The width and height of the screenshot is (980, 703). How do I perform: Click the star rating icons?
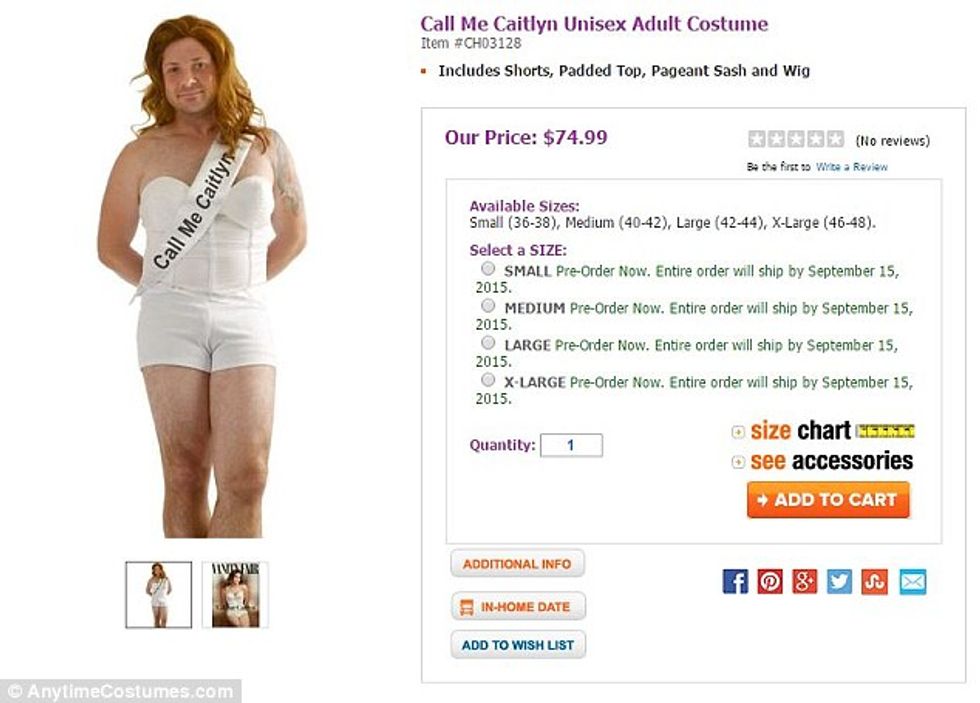click(796, 140)
